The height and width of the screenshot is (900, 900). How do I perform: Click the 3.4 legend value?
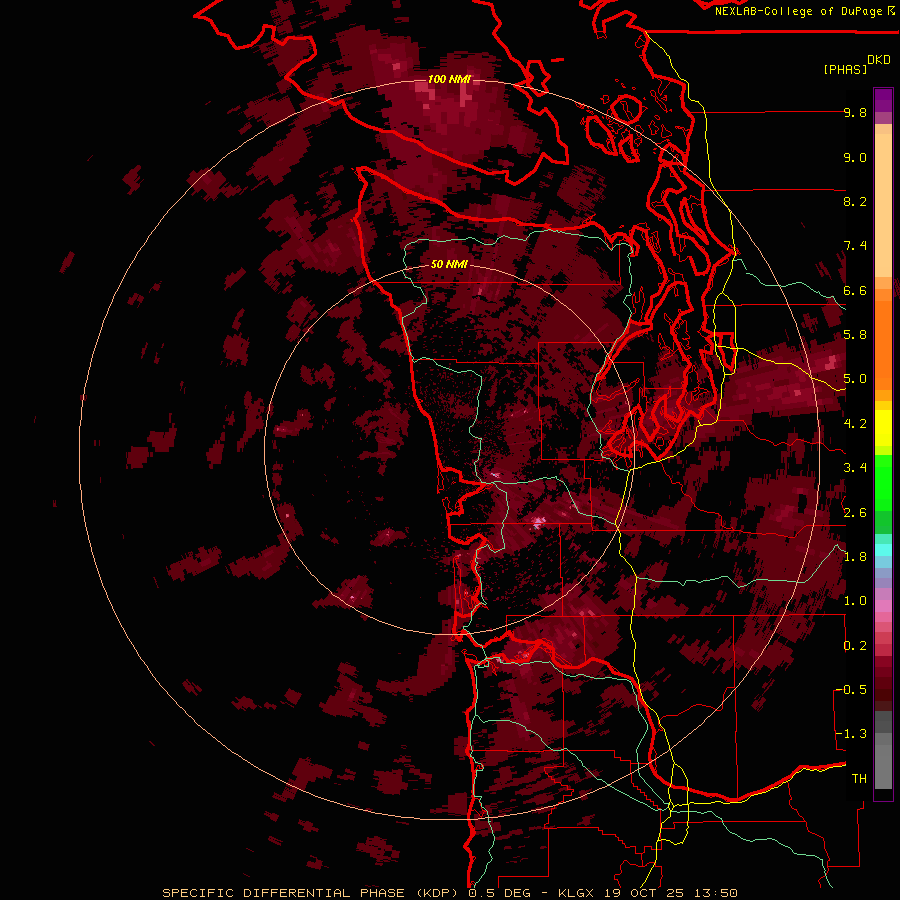(x=855, y=468)
